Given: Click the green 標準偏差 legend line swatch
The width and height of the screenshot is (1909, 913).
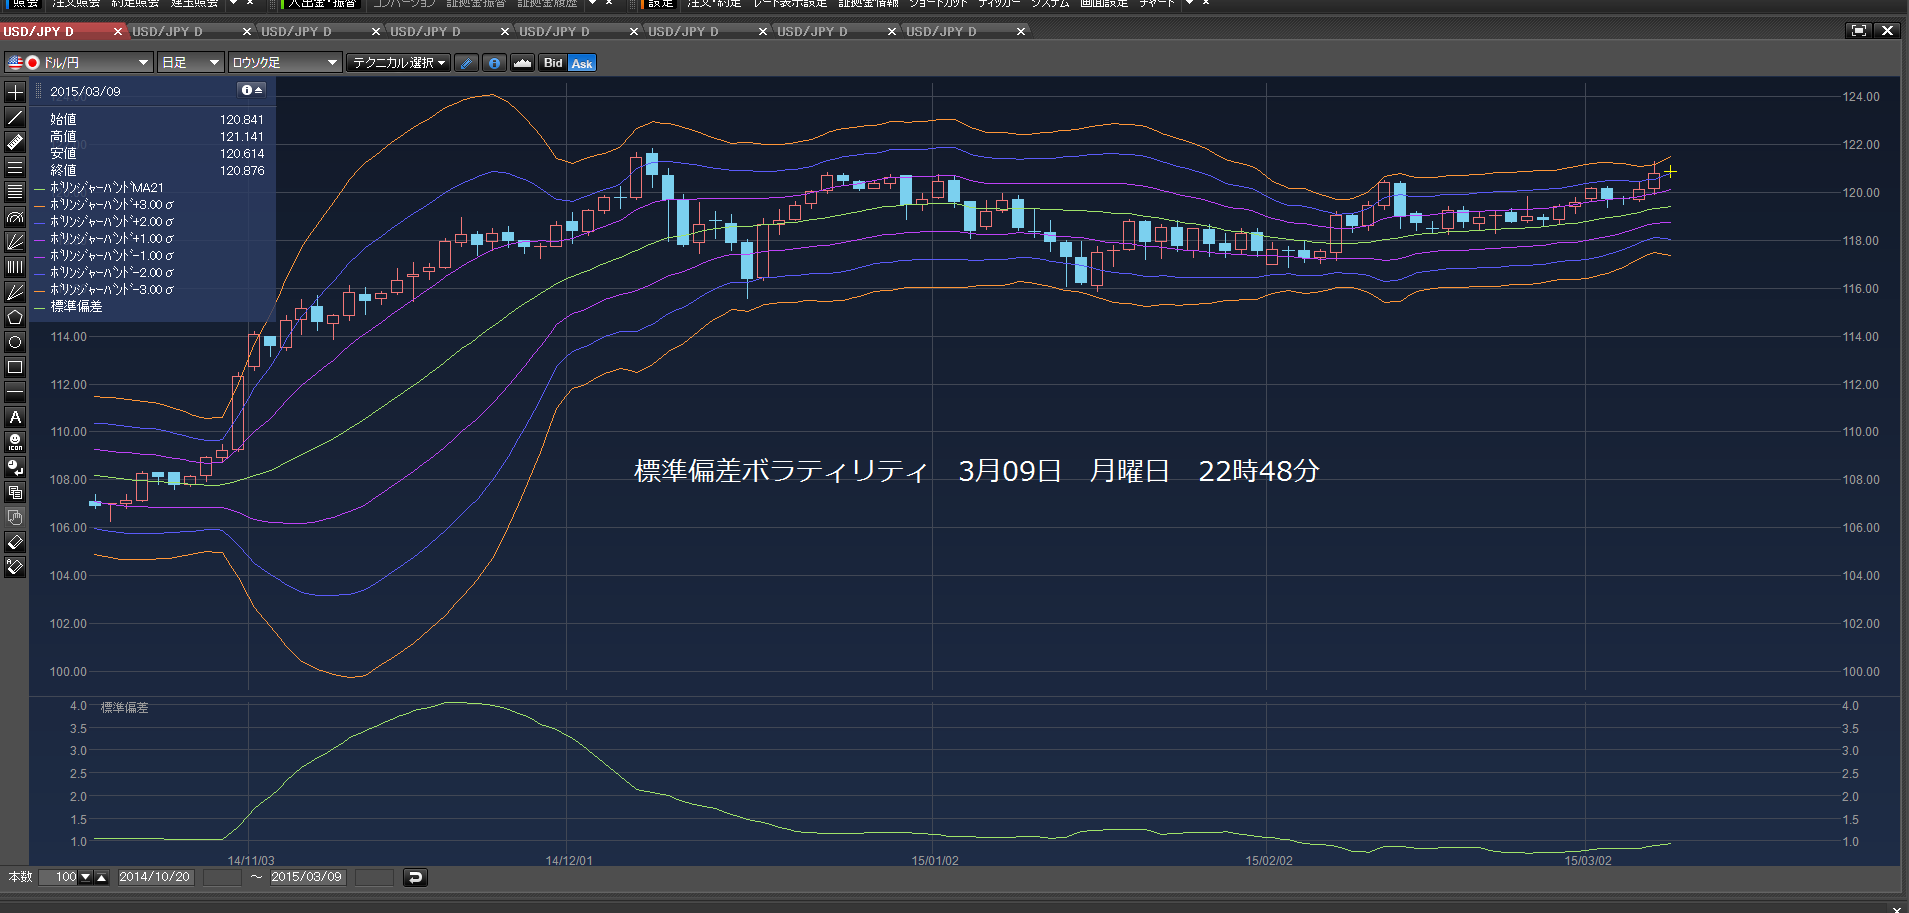Looking at the screenshot, I should point(40,307).
